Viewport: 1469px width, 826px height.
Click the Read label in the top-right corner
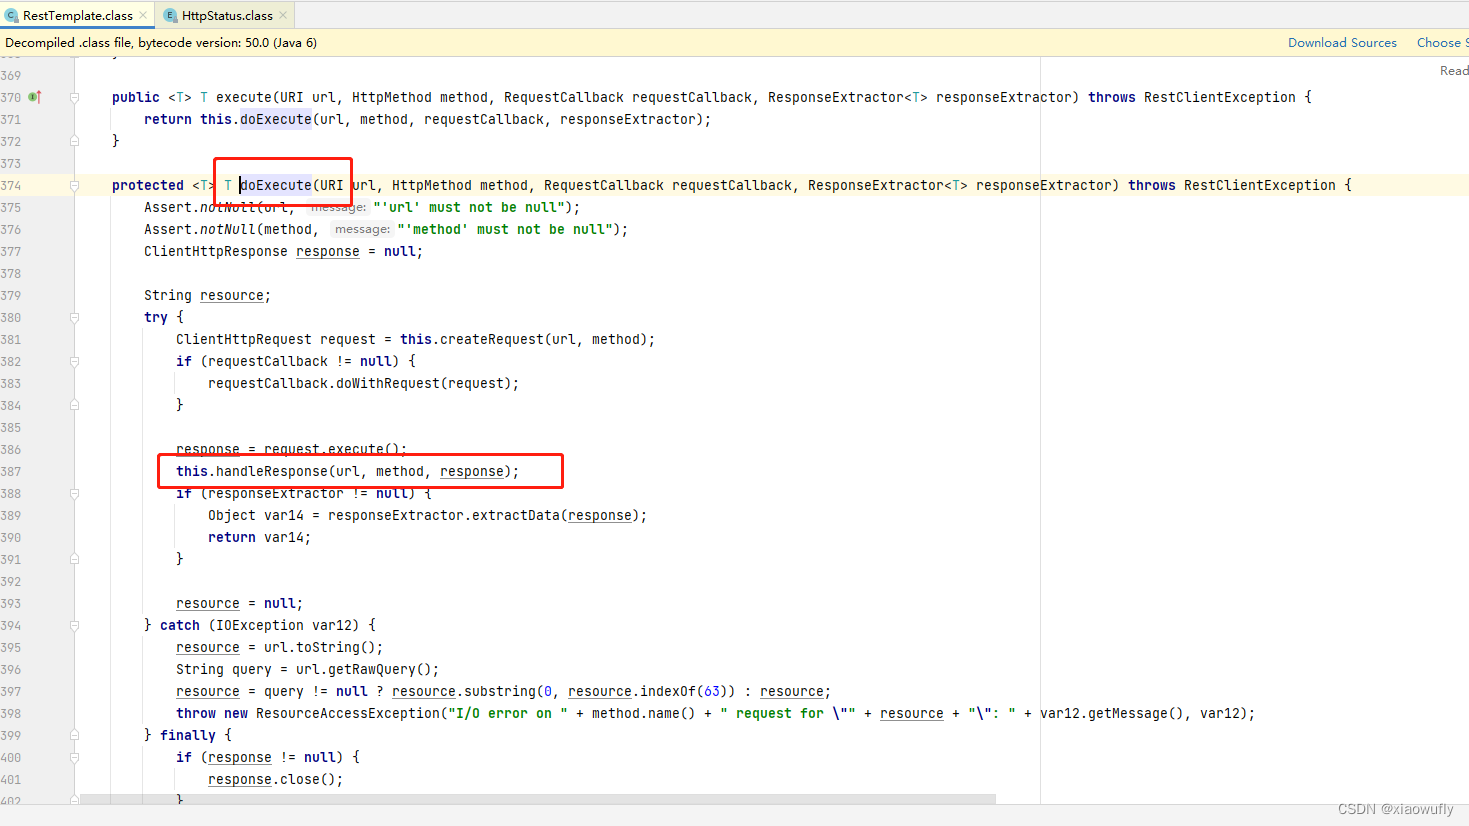pos(1453,70)
